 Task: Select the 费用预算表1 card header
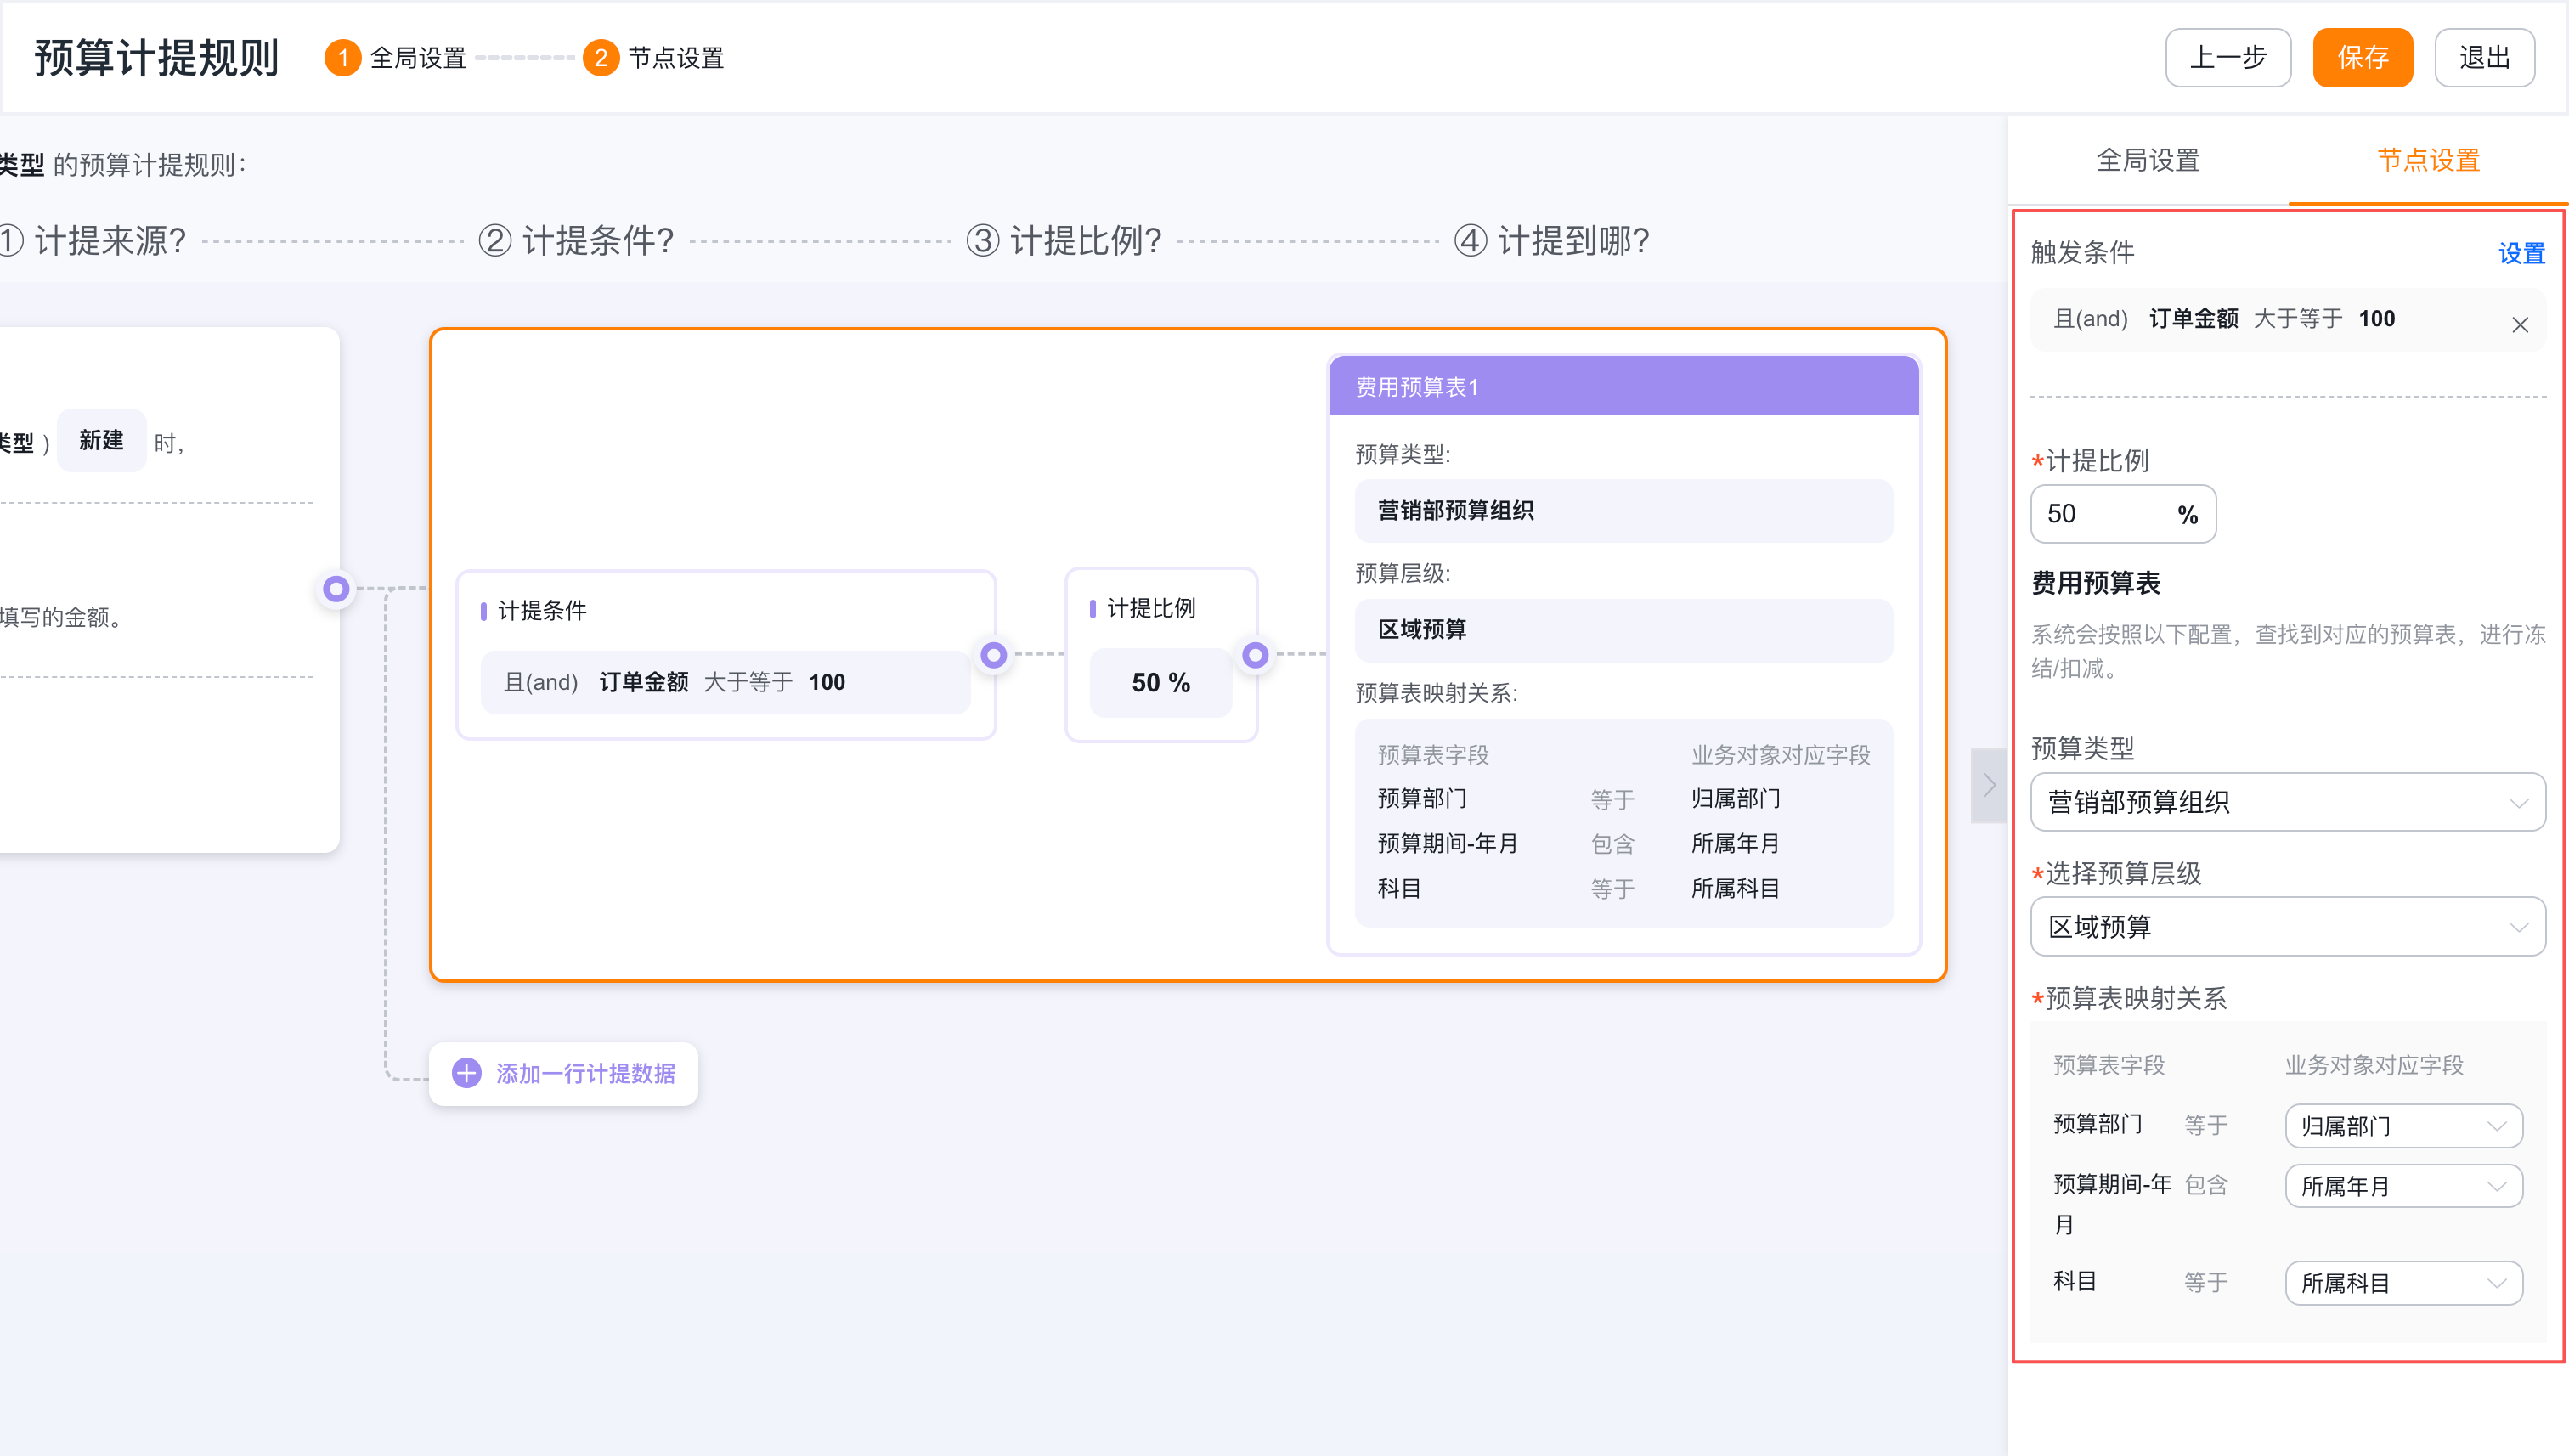tap(1623, 386)
